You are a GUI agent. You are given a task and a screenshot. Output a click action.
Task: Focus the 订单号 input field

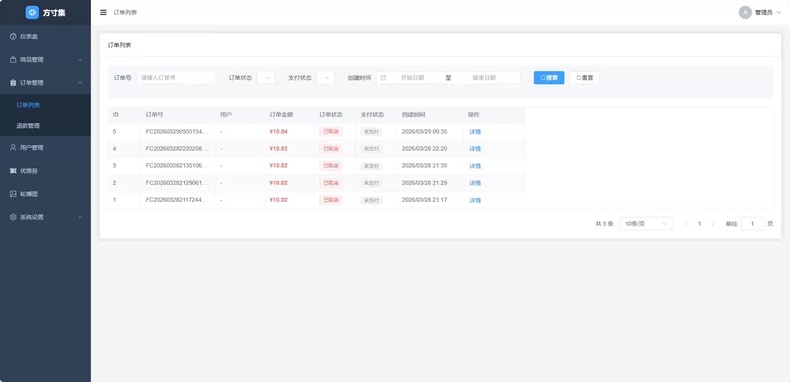point(176,78)
